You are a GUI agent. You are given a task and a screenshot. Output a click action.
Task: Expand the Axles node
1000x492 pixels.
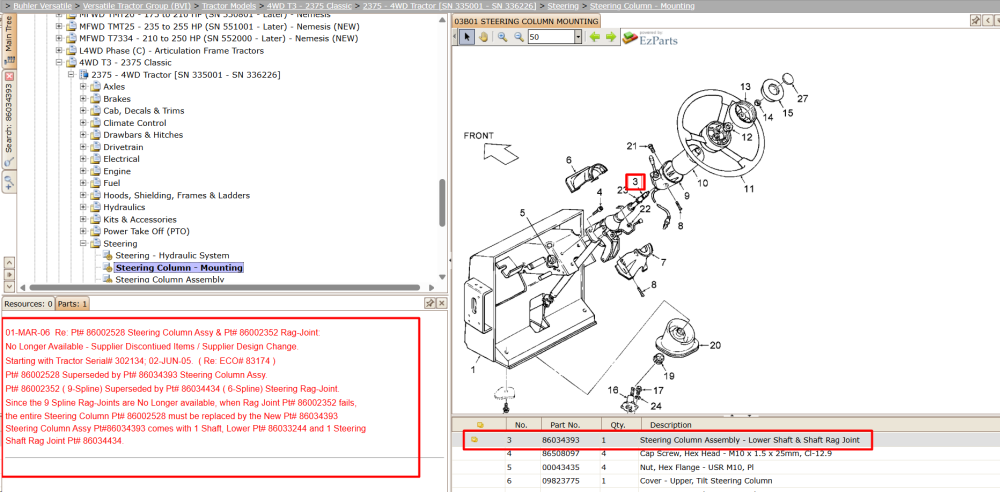point(84,86)
